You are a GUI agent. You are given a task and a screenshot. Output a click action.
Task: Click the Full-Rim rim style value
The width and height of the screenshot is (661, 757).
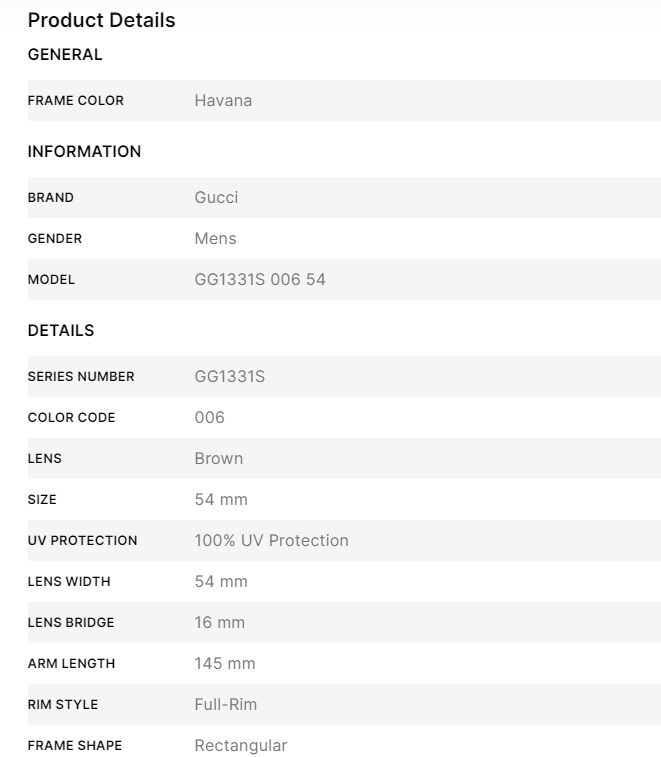pos(226,705)
